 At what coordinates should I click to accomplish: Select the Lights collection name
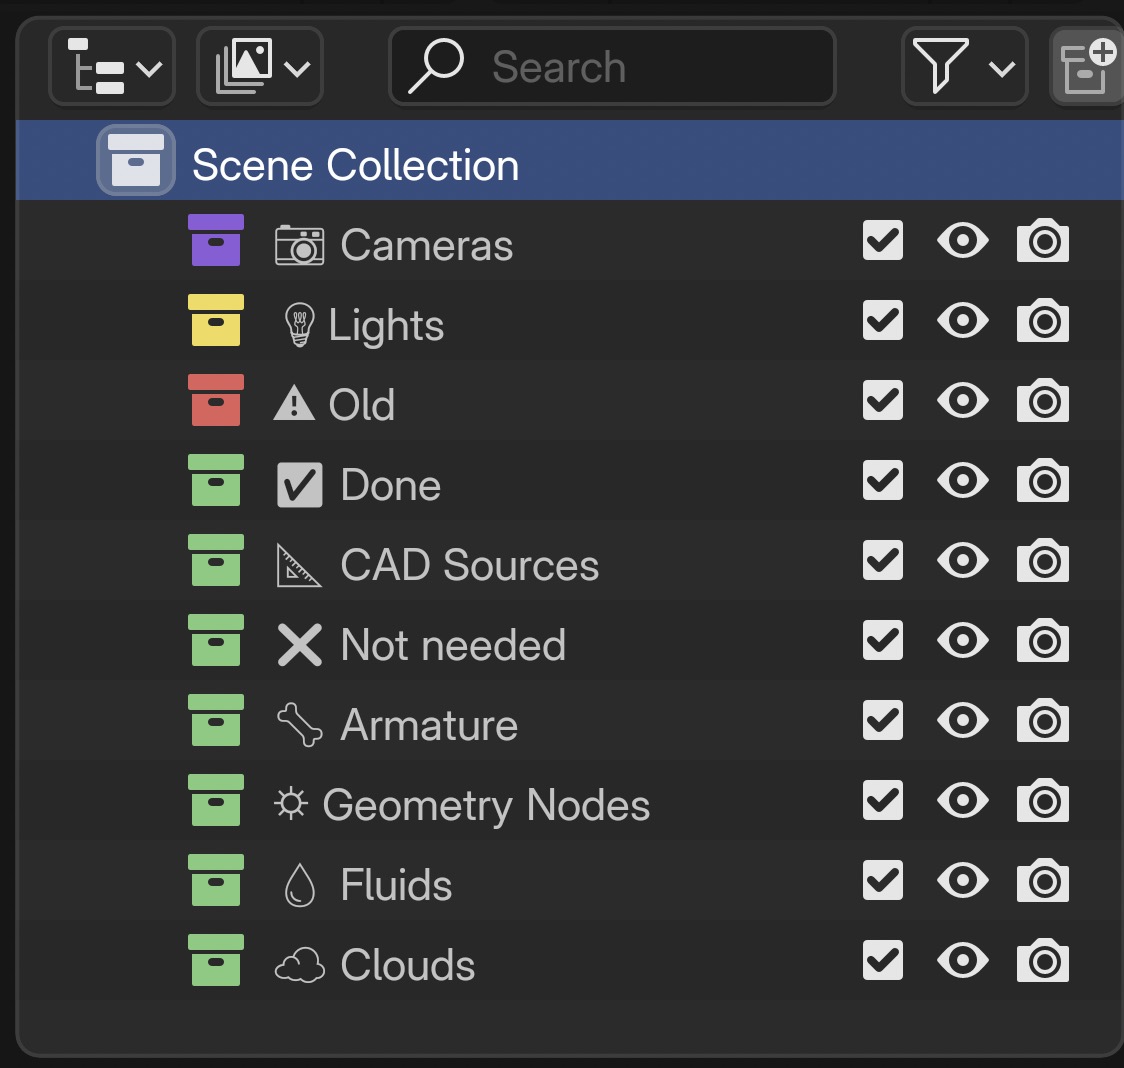point(386,326)
